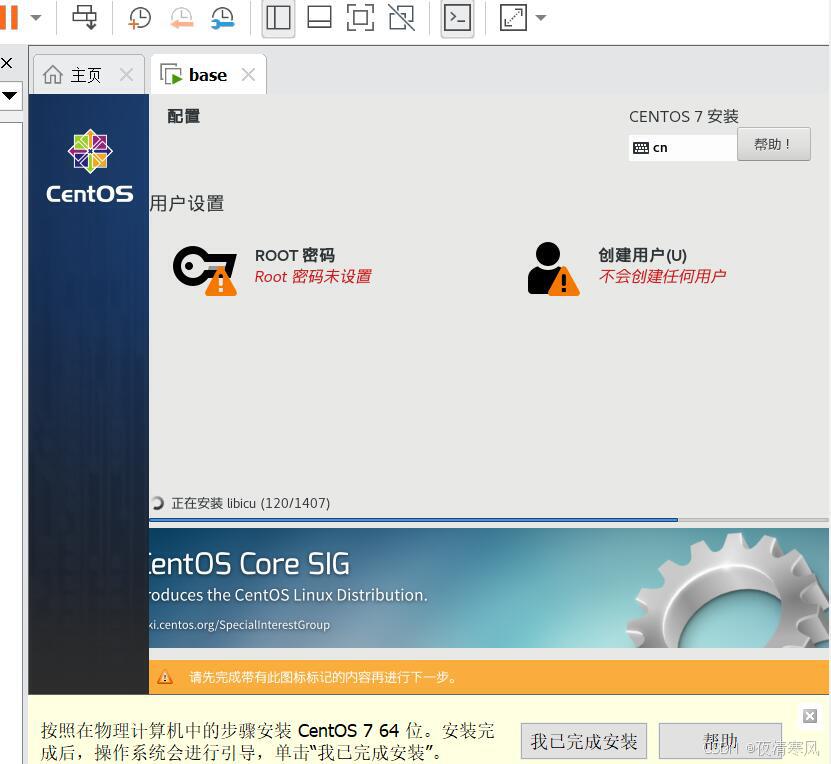
Task: Click the CentOS Core SIG banner
Action: (x=489, y=588)
